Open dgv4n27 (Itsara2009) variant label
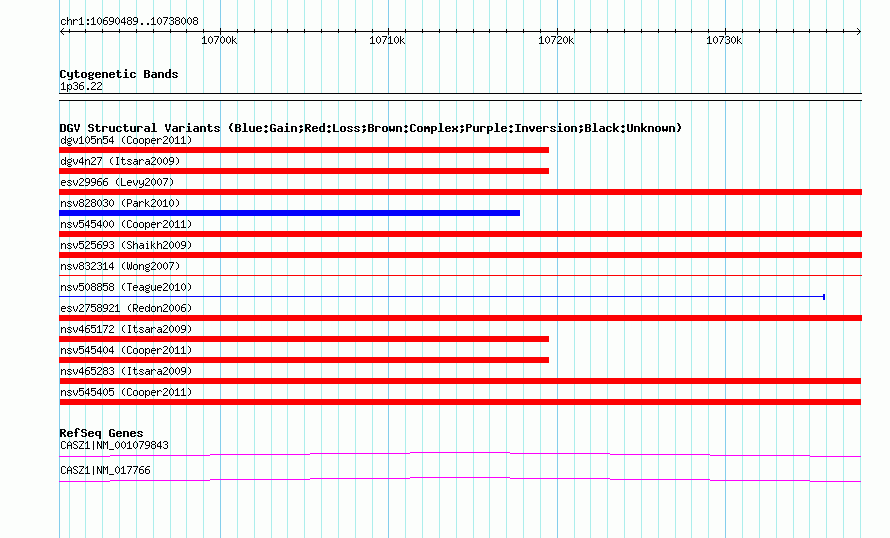Viewport: 890px width, 538px height. (120, 161)
